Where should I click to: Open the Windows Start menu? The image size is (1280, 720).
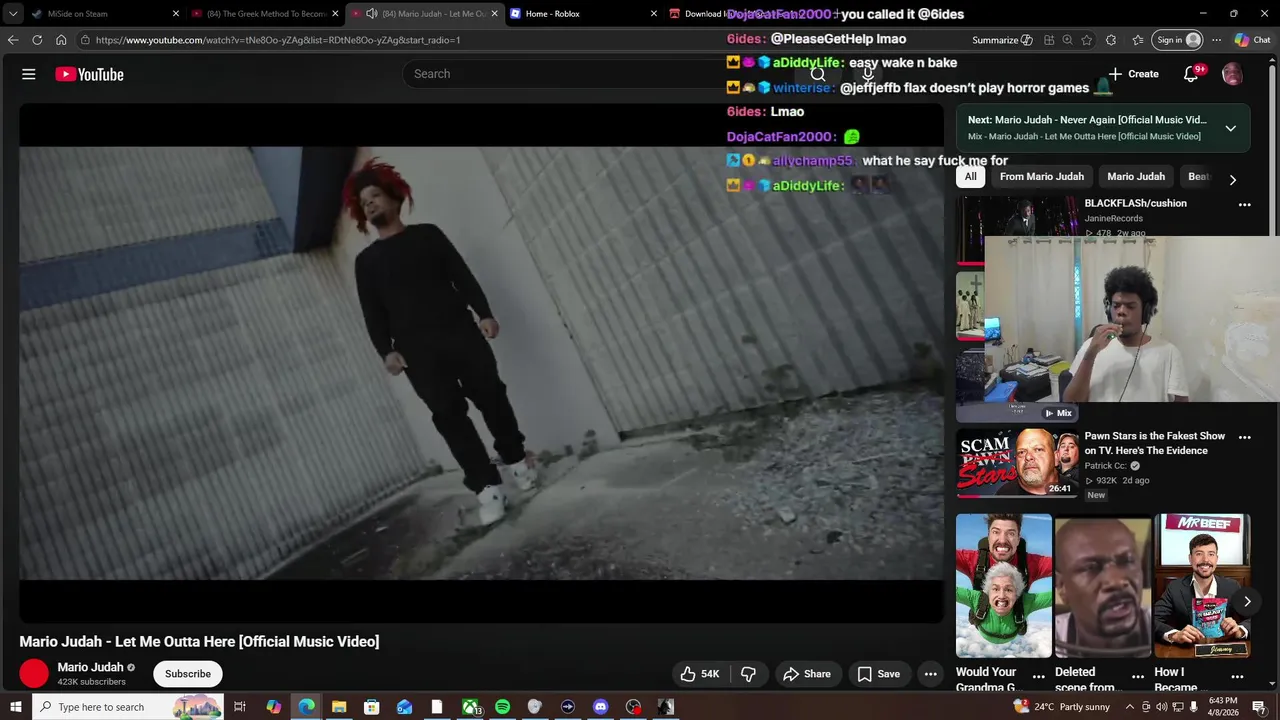click(15, 707)
